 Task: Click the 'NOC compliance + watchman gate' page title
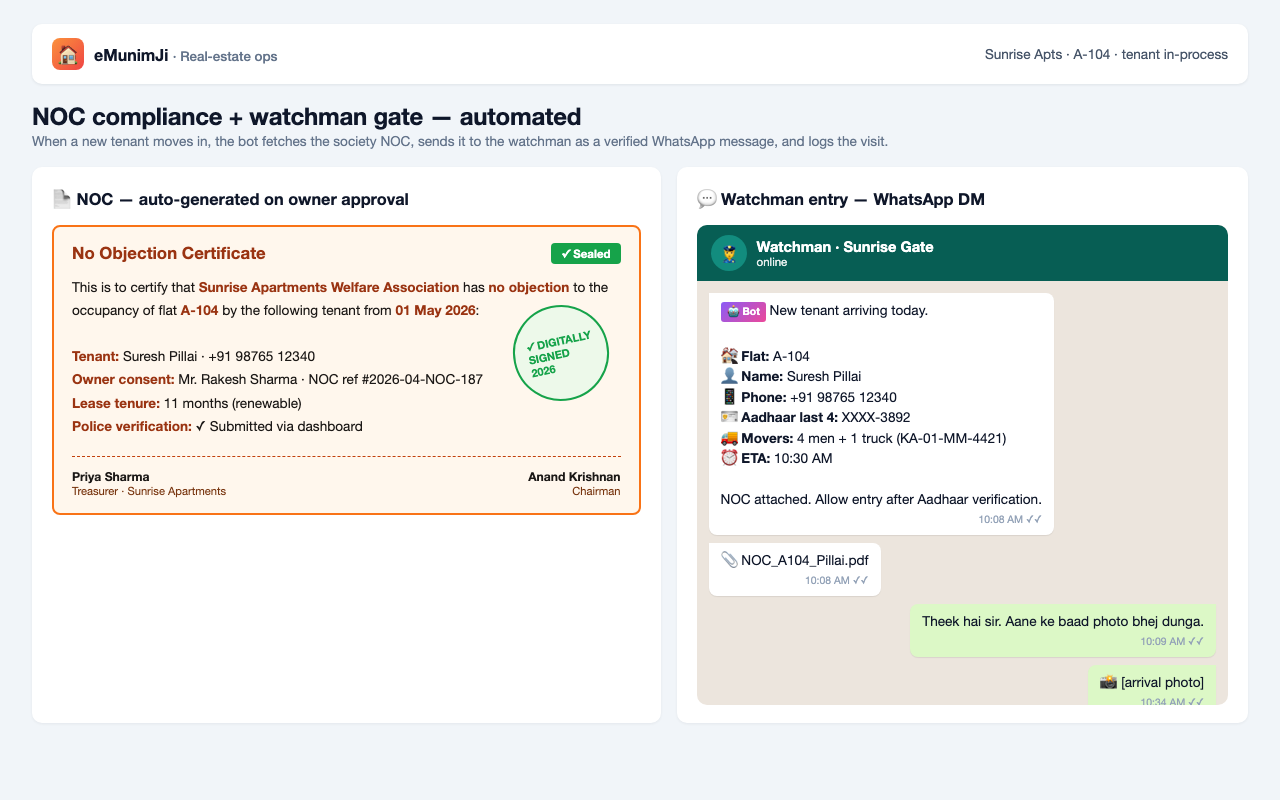point(306,116)
